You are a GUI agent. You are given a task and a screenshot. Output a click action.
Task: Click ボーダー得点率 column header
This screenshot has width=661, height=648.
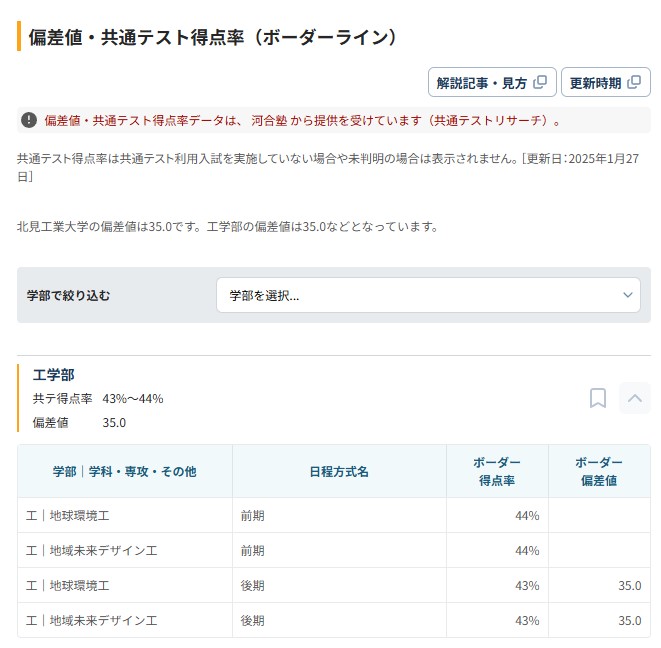pyautogui.click(x=497, y=471)
